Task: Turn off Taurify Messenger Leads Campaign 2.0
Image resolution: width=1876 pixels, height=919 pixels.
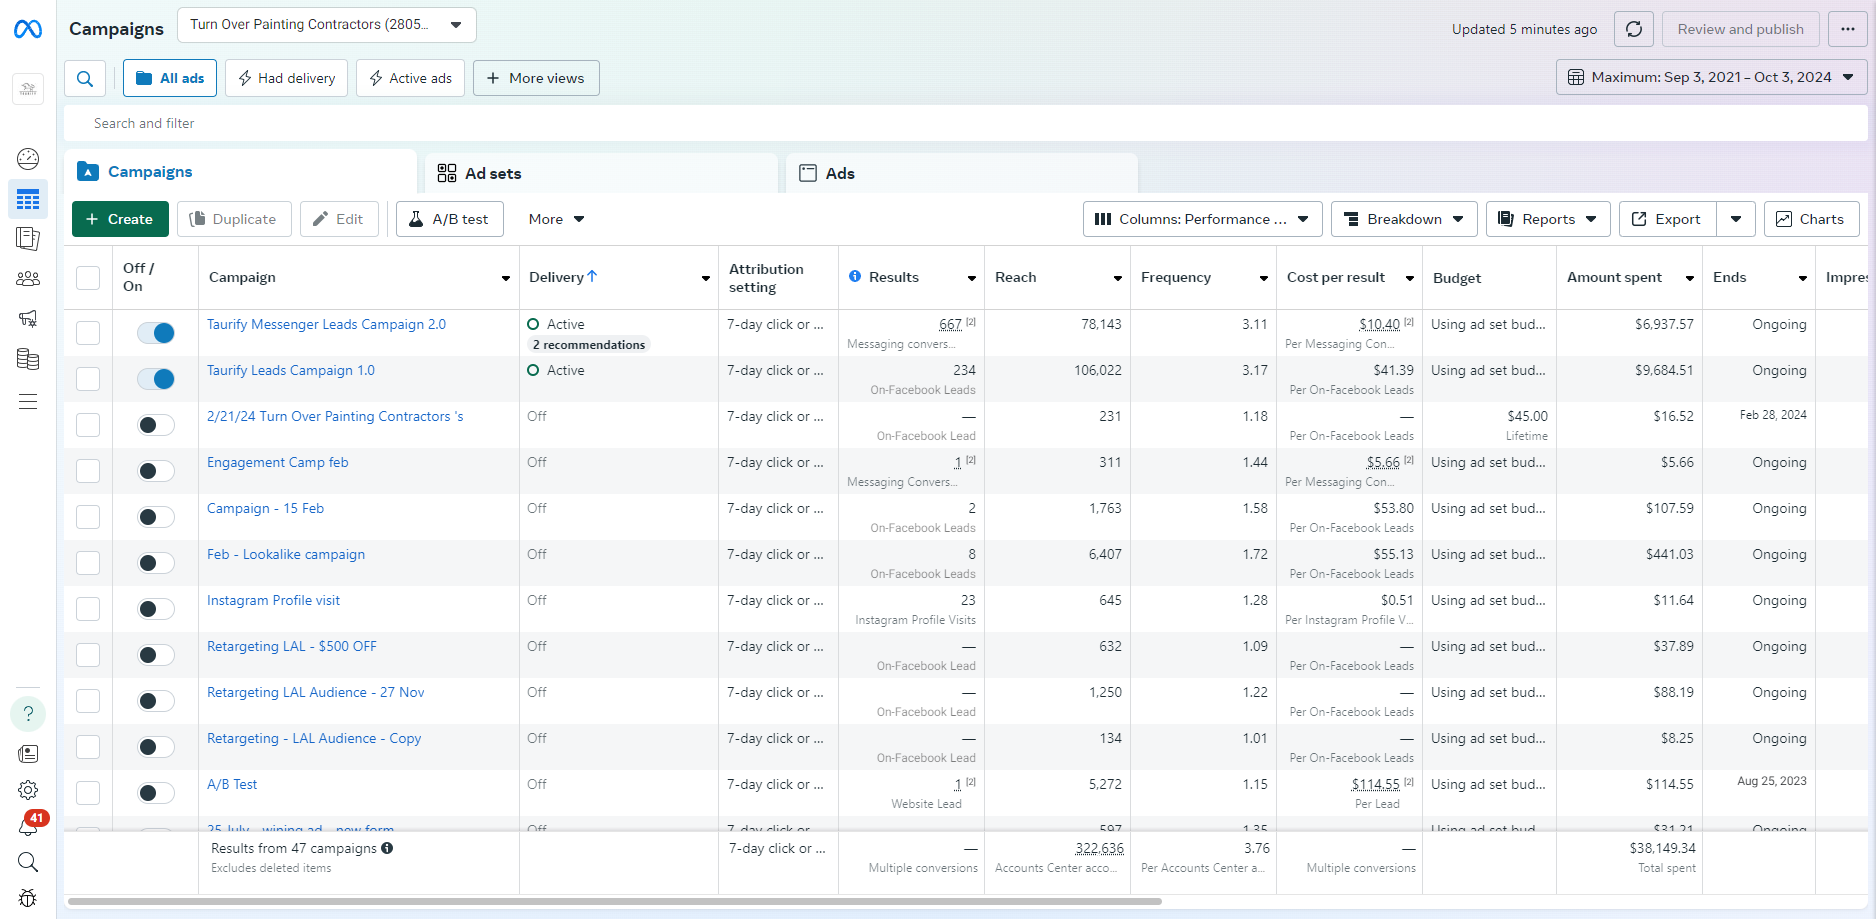Action: tap(156, 333)
